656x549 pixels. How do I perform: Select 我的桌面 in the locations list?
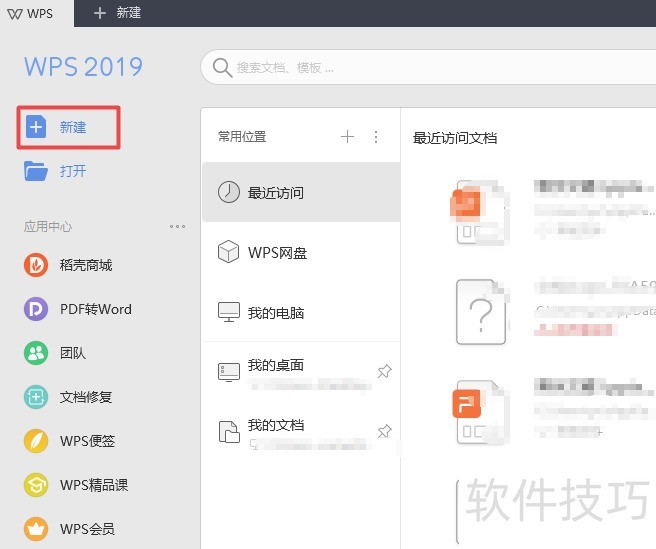pyautogui.click(x=301, y=372)
